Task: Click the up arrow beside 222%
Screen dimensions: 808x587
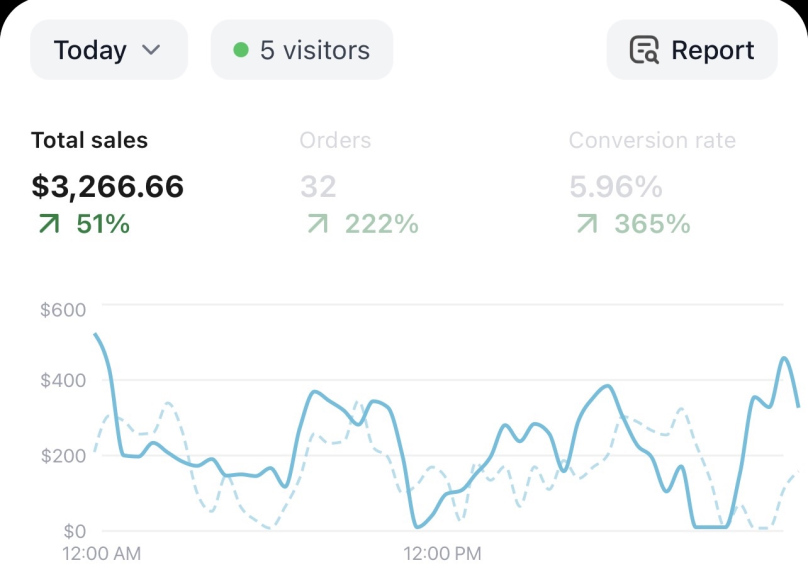Action: point(318,224)
